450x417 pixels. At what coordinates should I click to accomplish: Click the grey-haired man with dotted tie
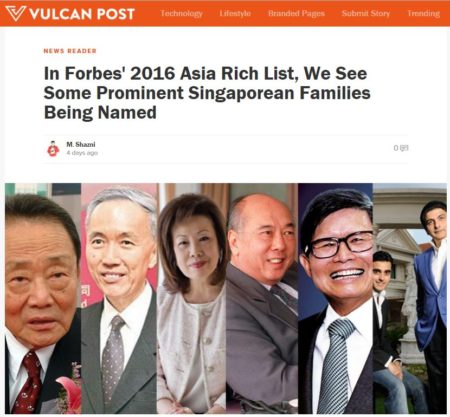[x=119, y=298]
